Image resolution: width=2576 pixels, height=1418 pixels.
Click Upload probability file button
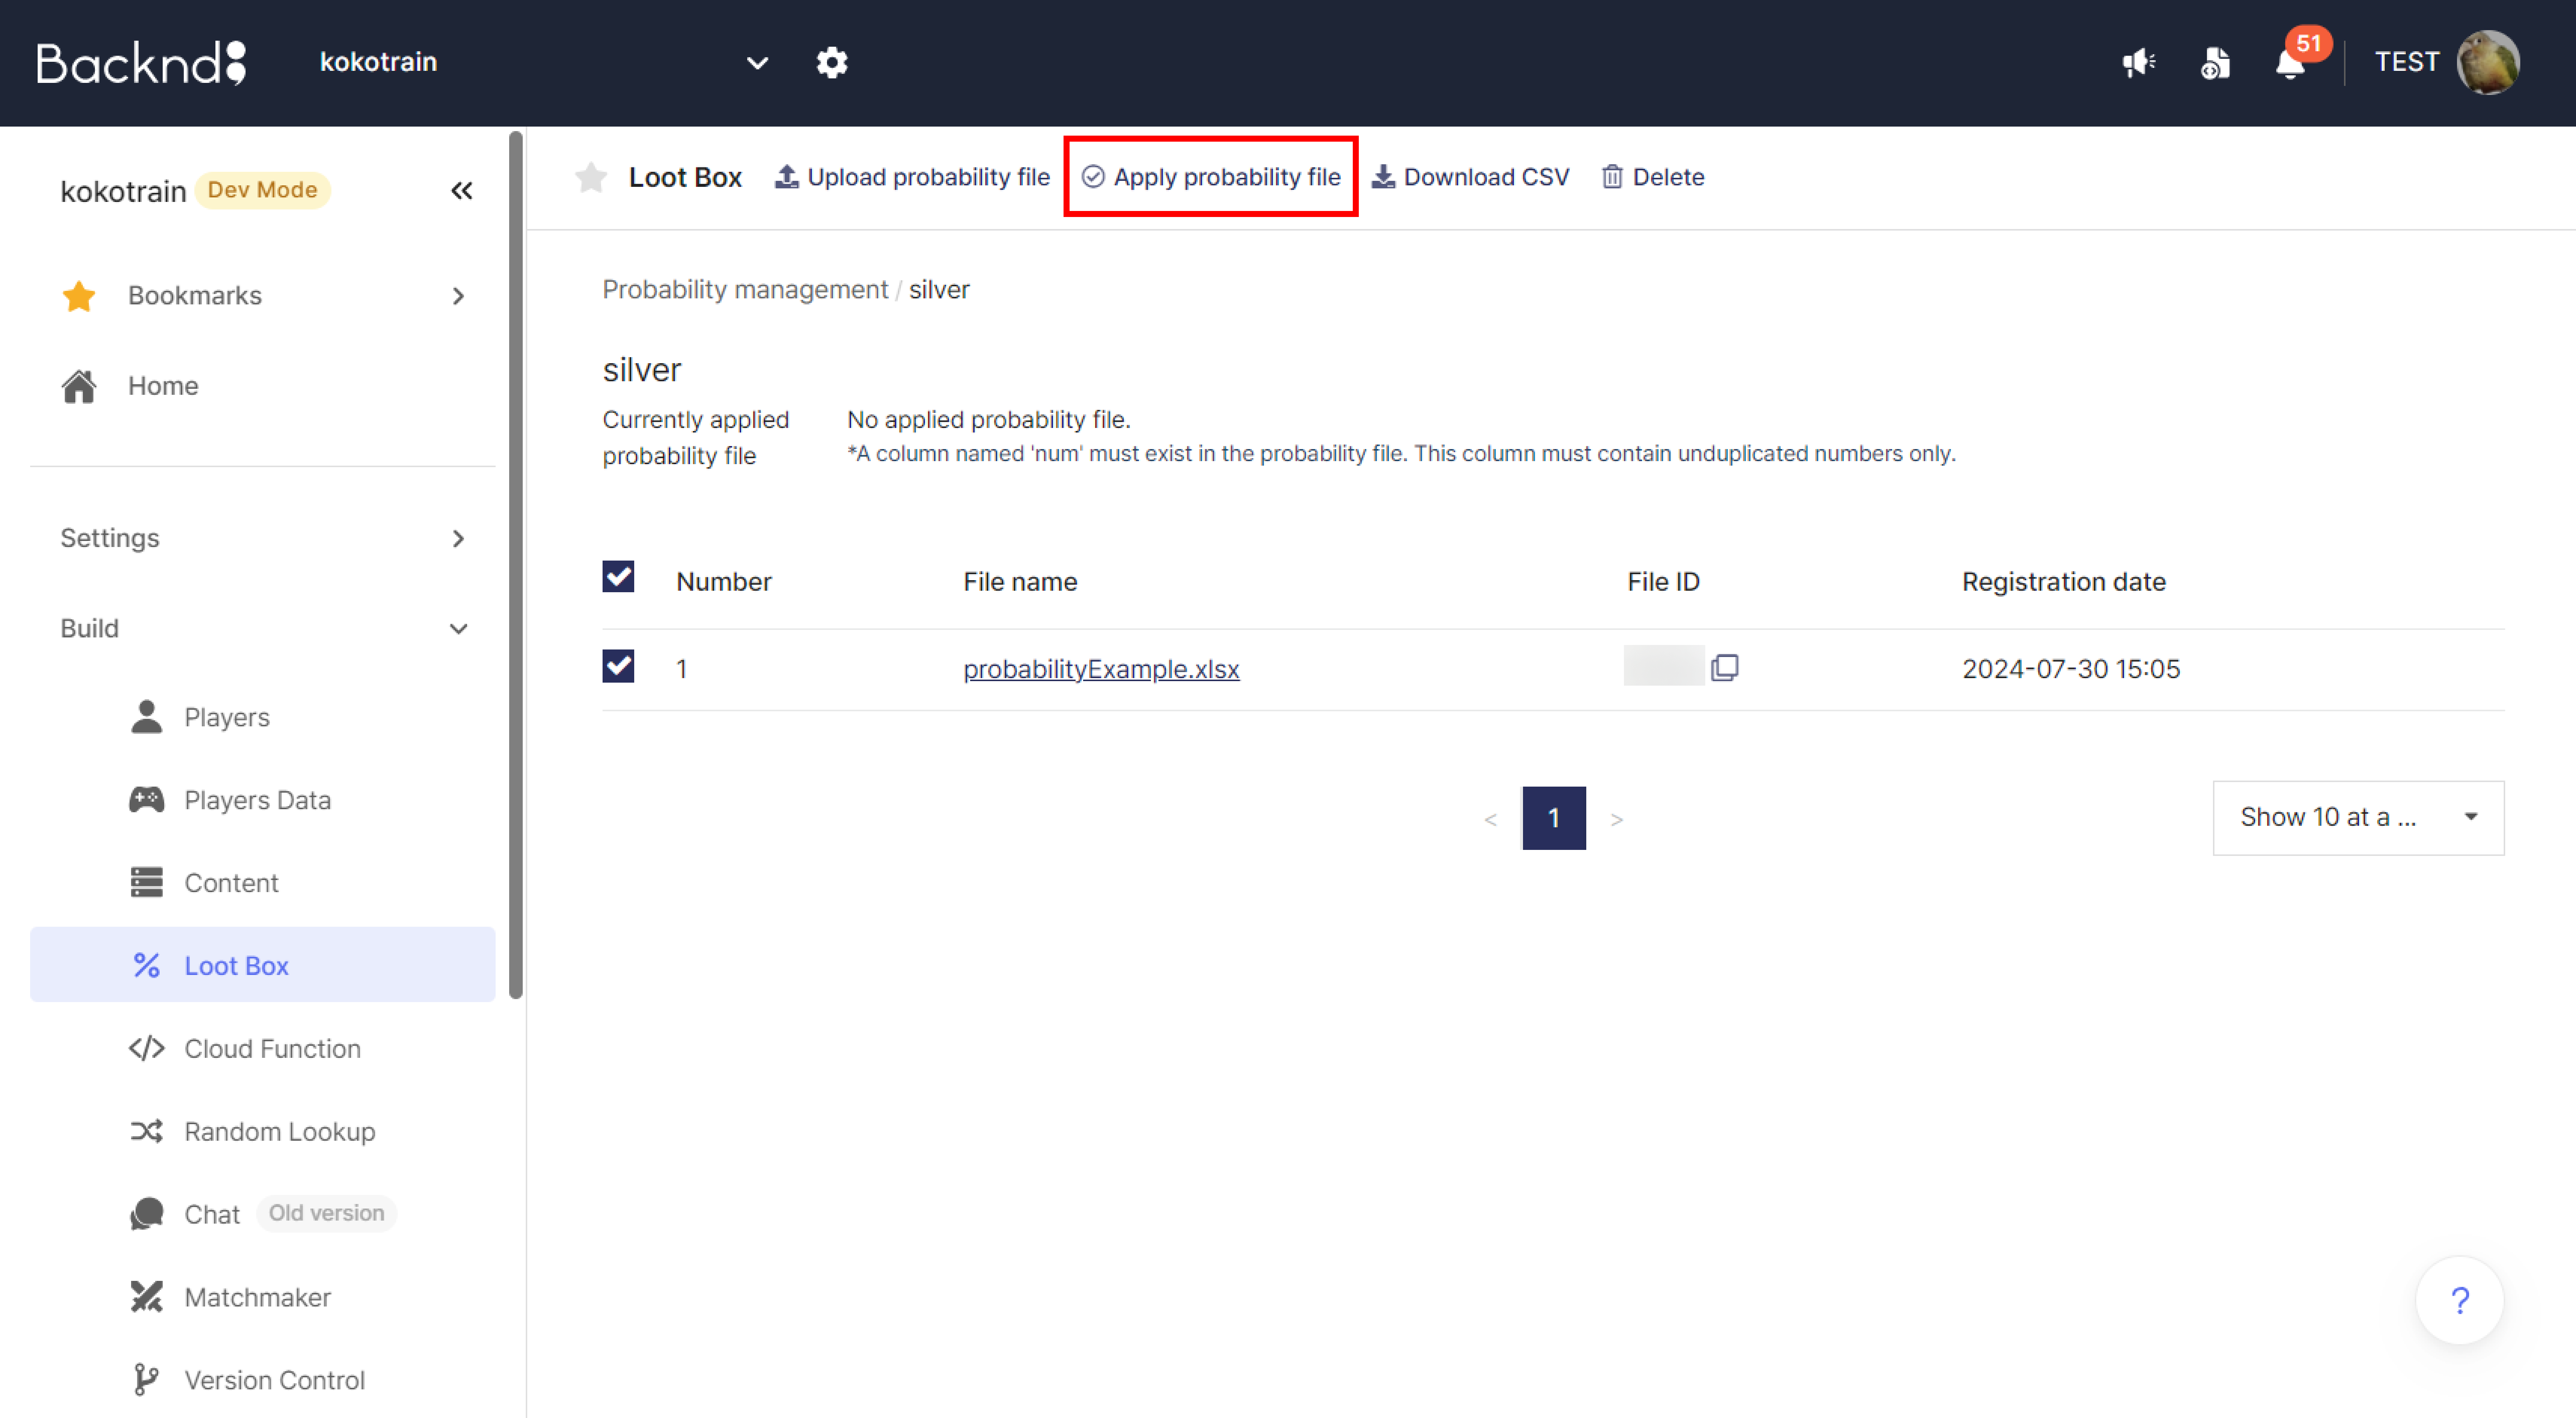[x=912, y=177]
